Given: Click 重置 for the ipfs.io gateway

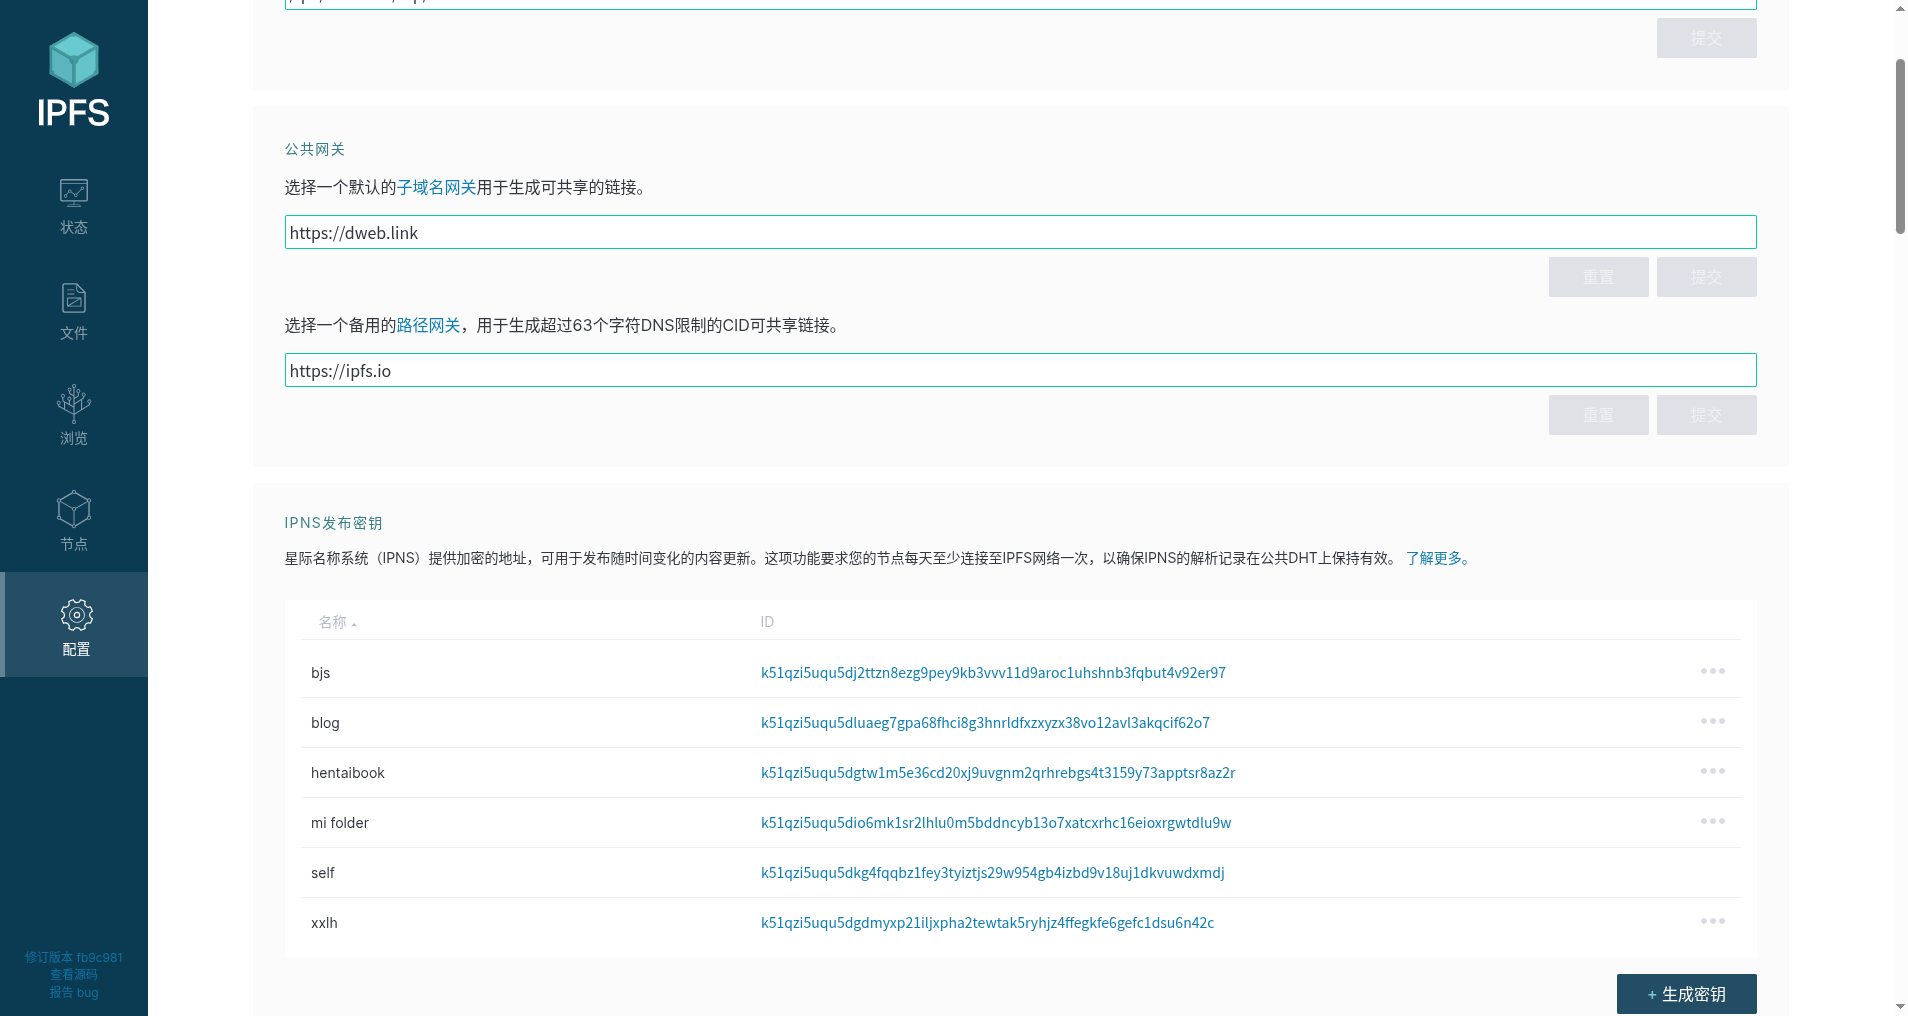Looking at the screenshot, I should (1598, 415).
